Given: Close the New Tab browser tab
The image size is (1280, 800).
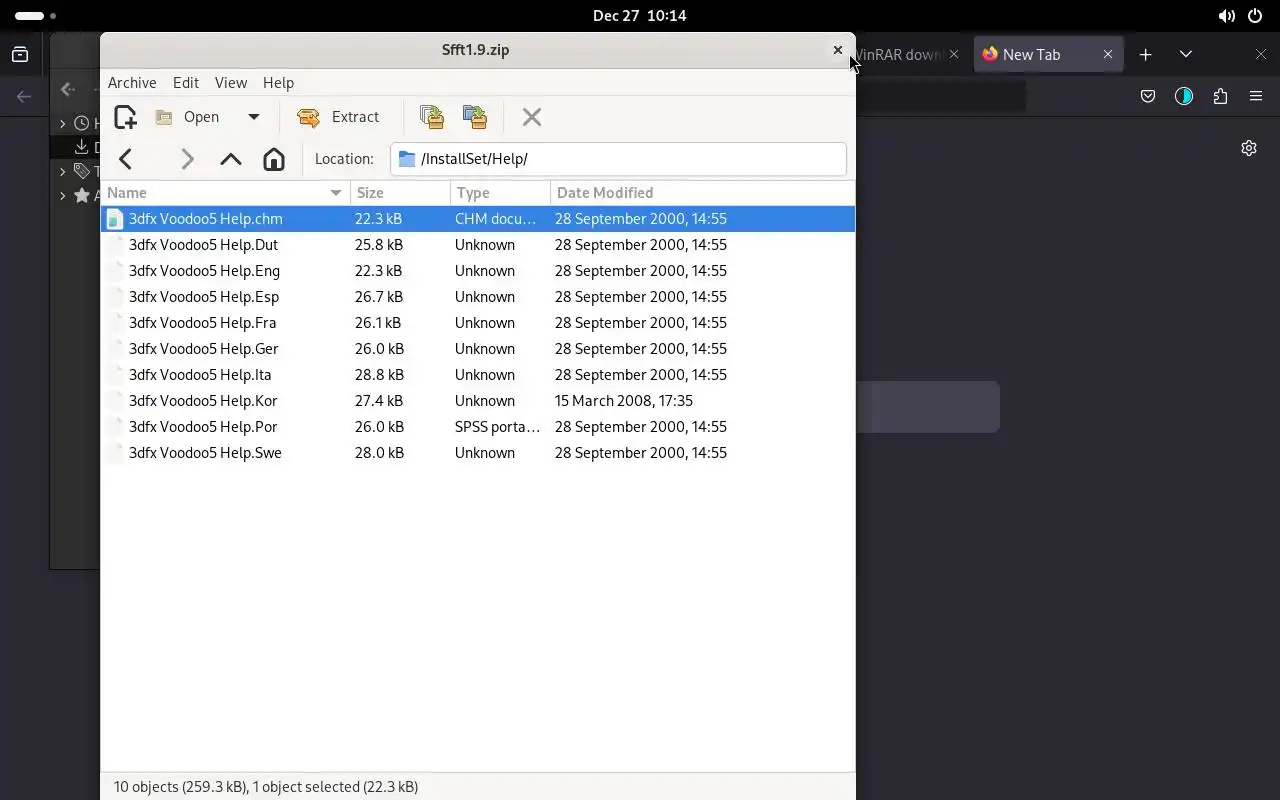Looking at the screenshot, I should [x=1108, y=55].
